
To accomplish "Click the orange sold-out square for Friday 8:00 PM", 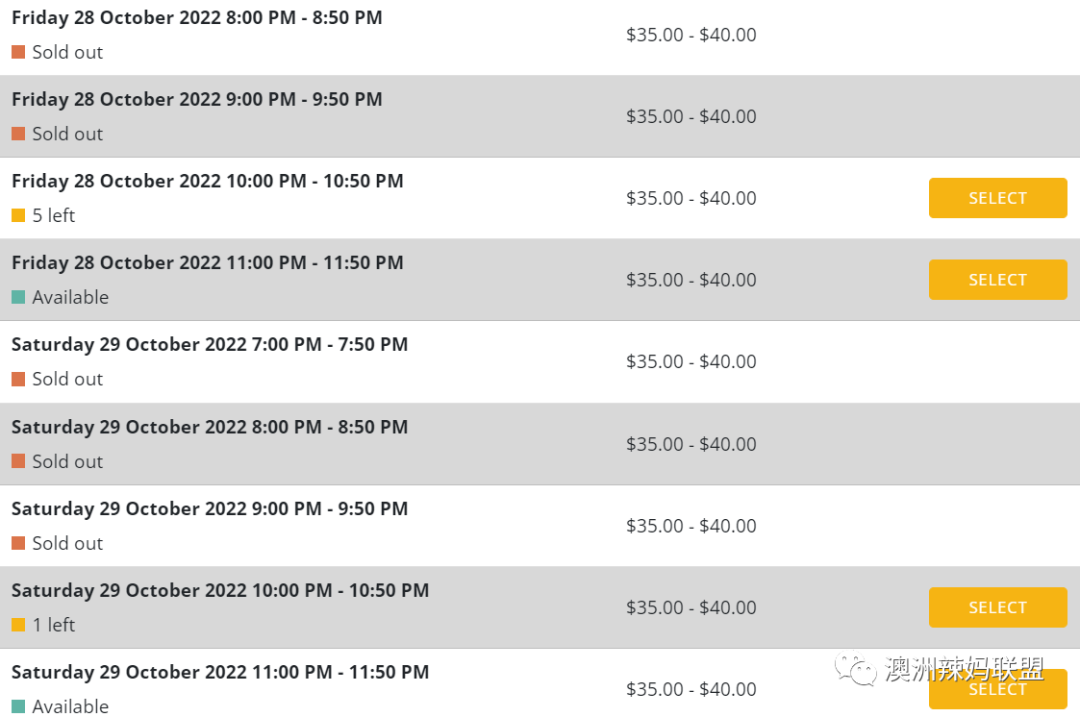I will [x=19, y=52].
